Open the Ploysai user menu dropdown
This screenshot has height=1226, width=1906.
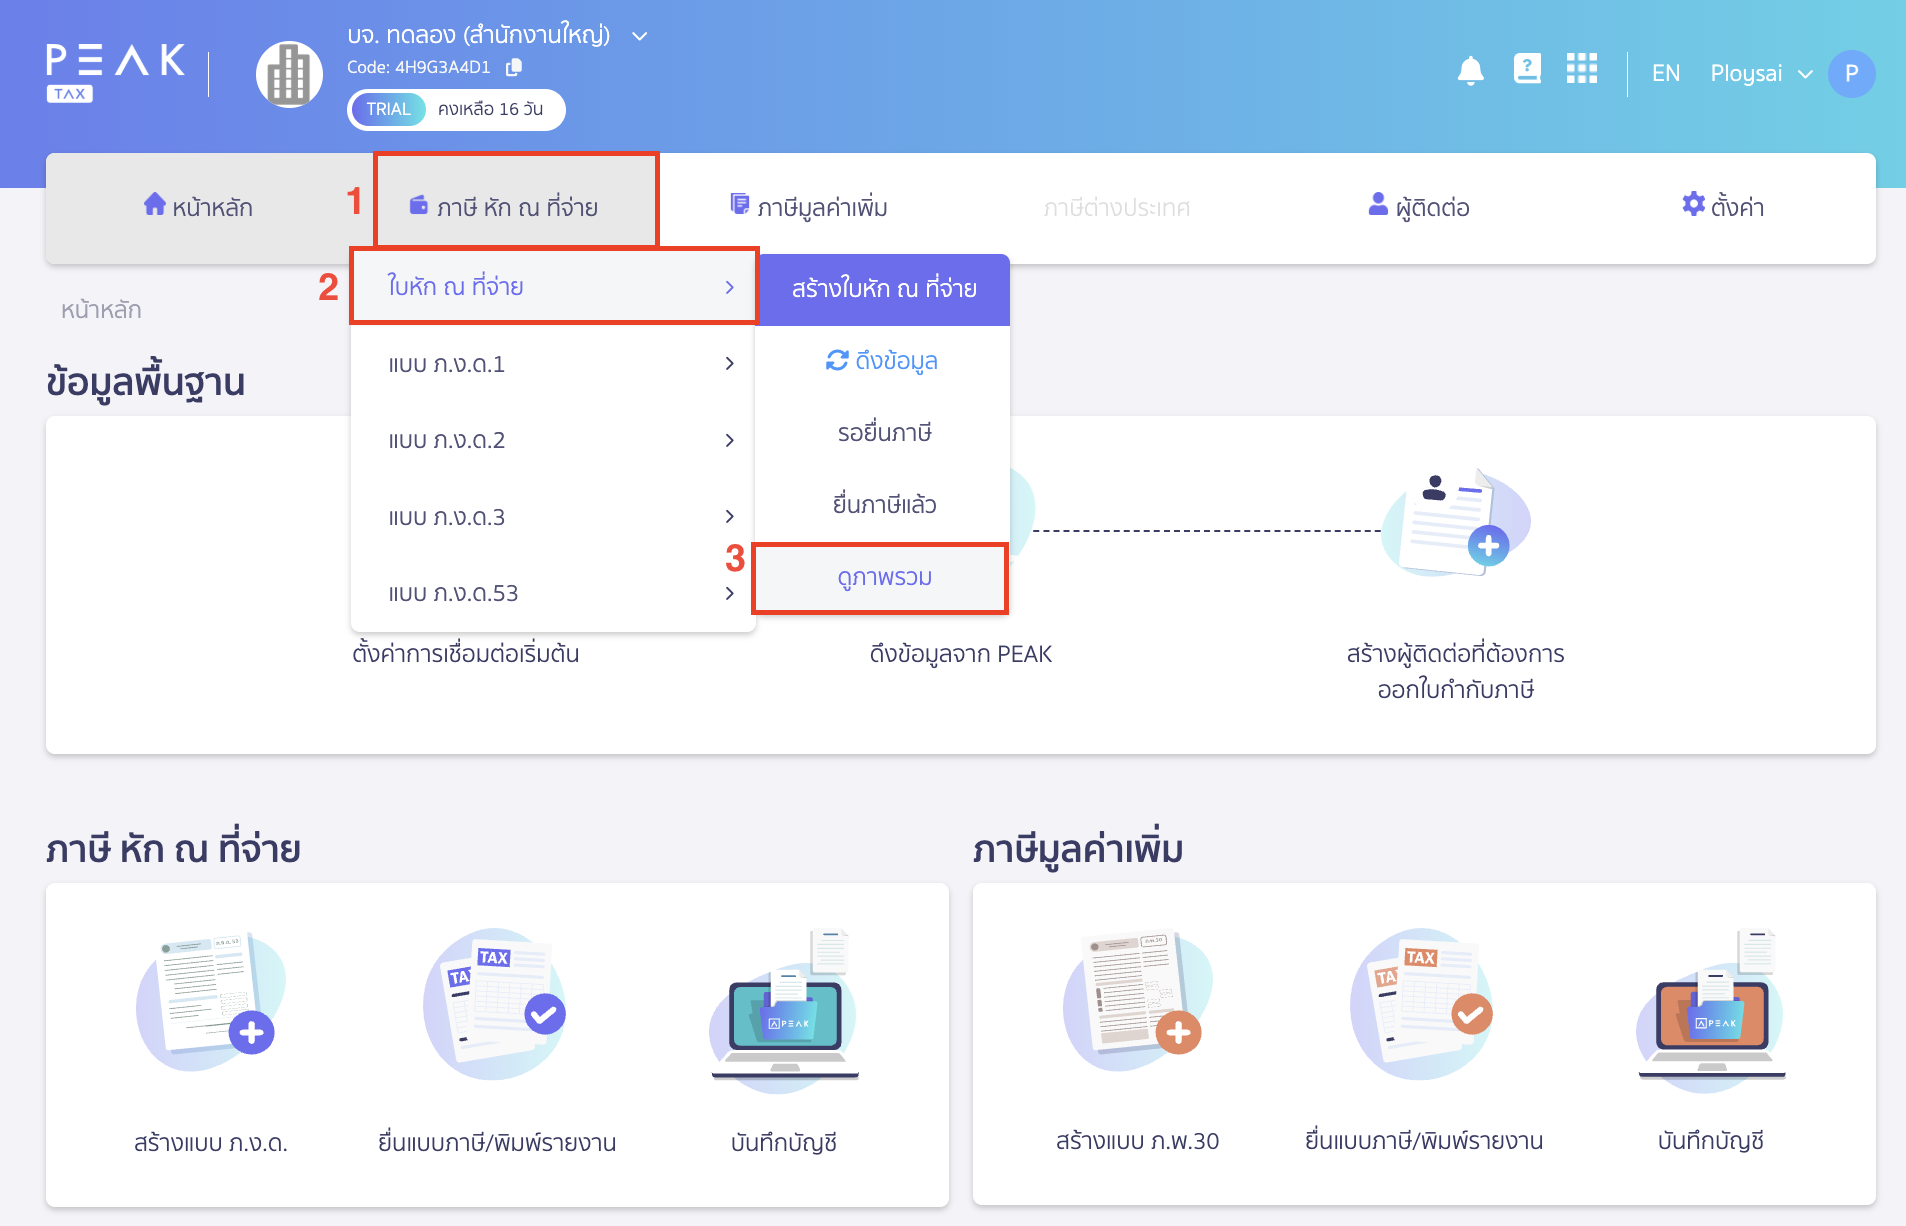(1760, 73)
